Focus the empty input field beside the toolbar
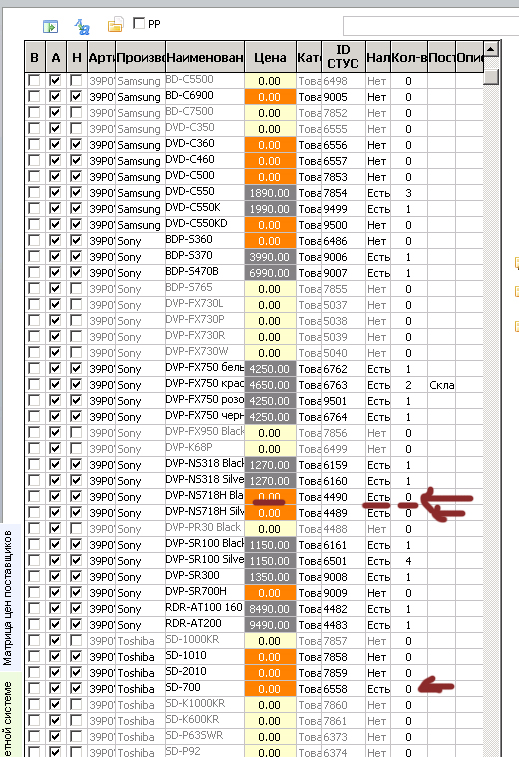Viewport: 519px width, 757px height. [x=431, y=25]
